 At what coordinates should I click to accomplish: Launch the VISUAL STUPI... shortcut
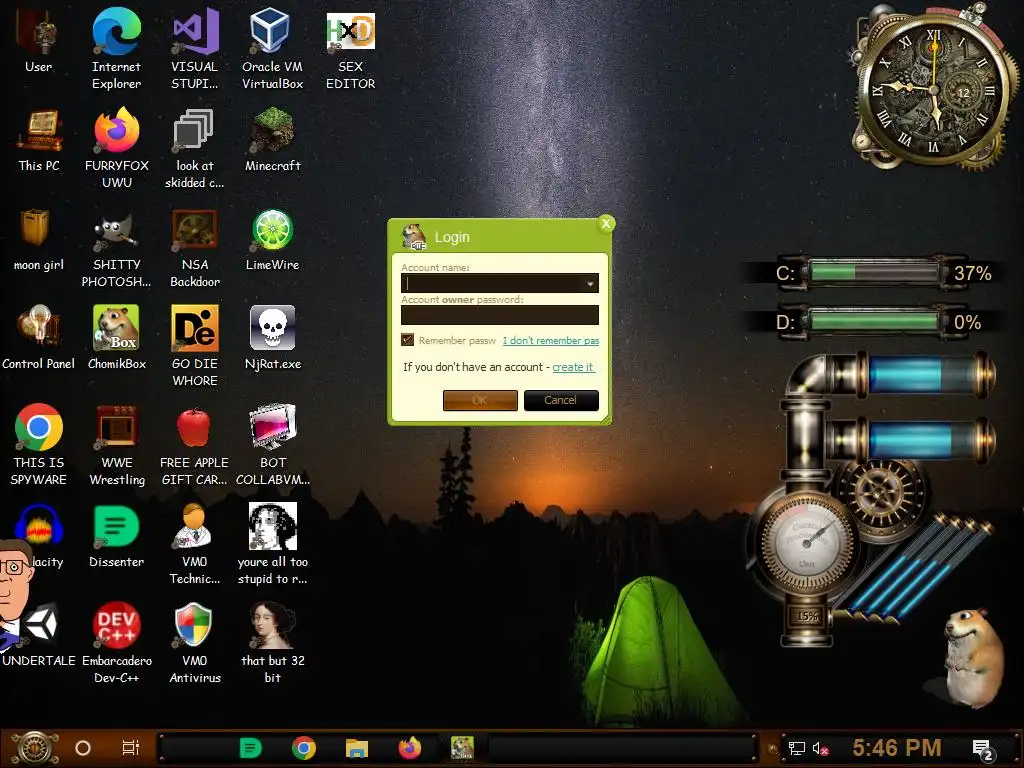point(195,48)
